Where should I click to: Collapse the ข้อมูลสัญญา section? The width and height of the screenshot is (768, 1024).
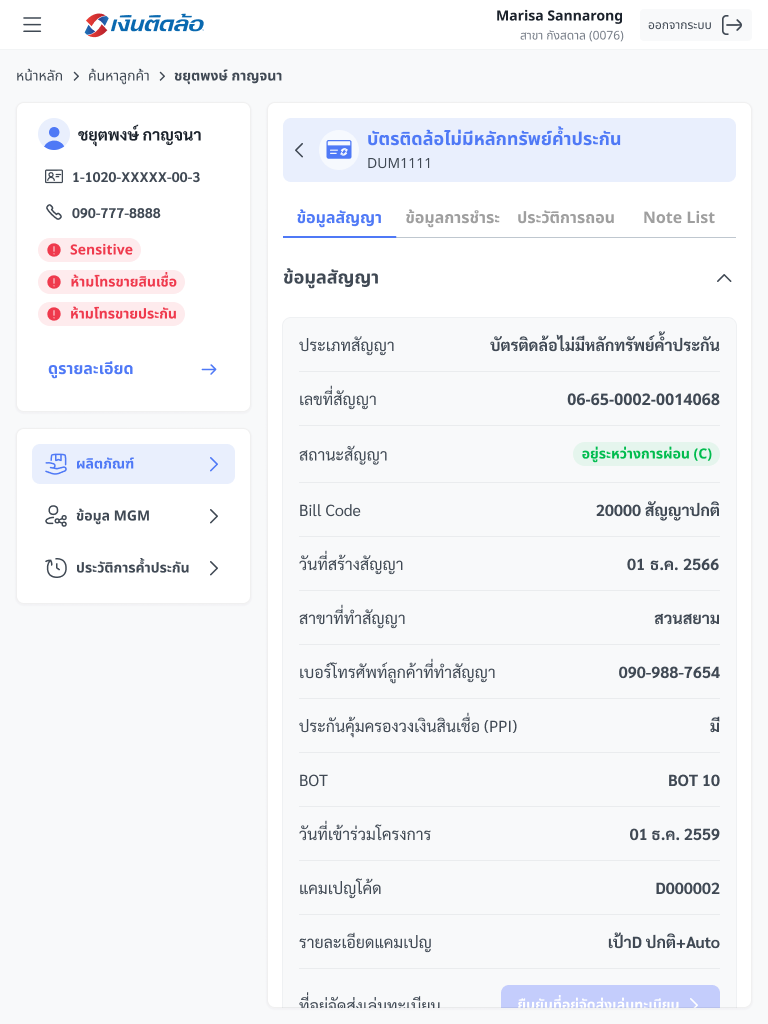click(724, 278)
